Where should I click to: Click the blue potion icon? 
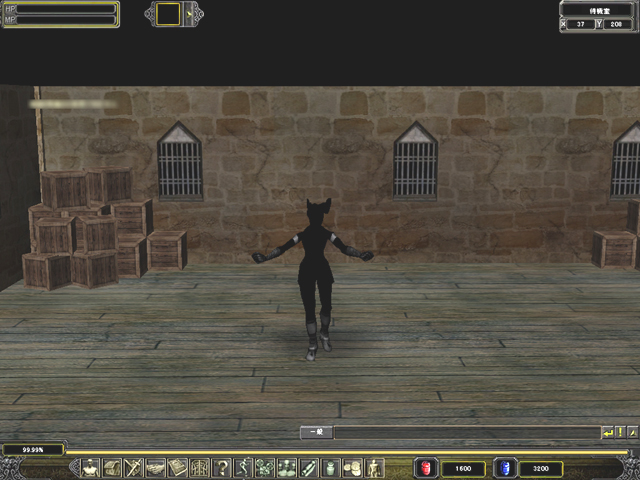(x=504, y=468)
